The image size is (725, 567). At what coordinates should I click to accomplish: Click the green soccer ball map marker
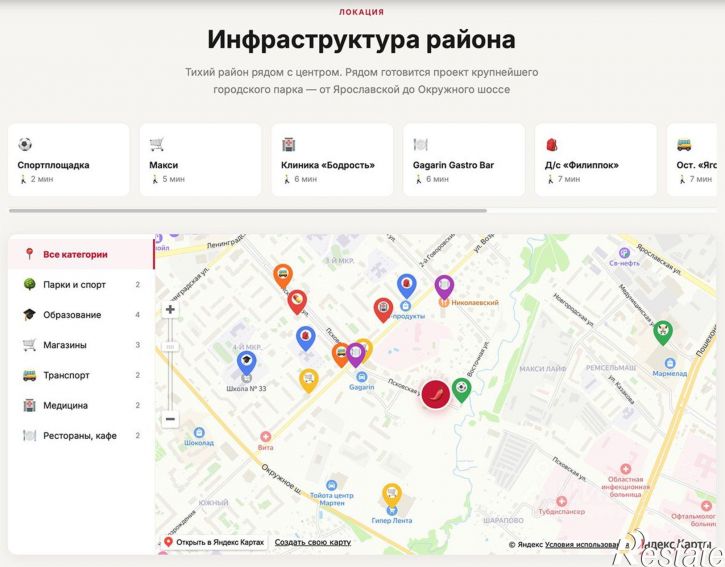tap(461, 389)
